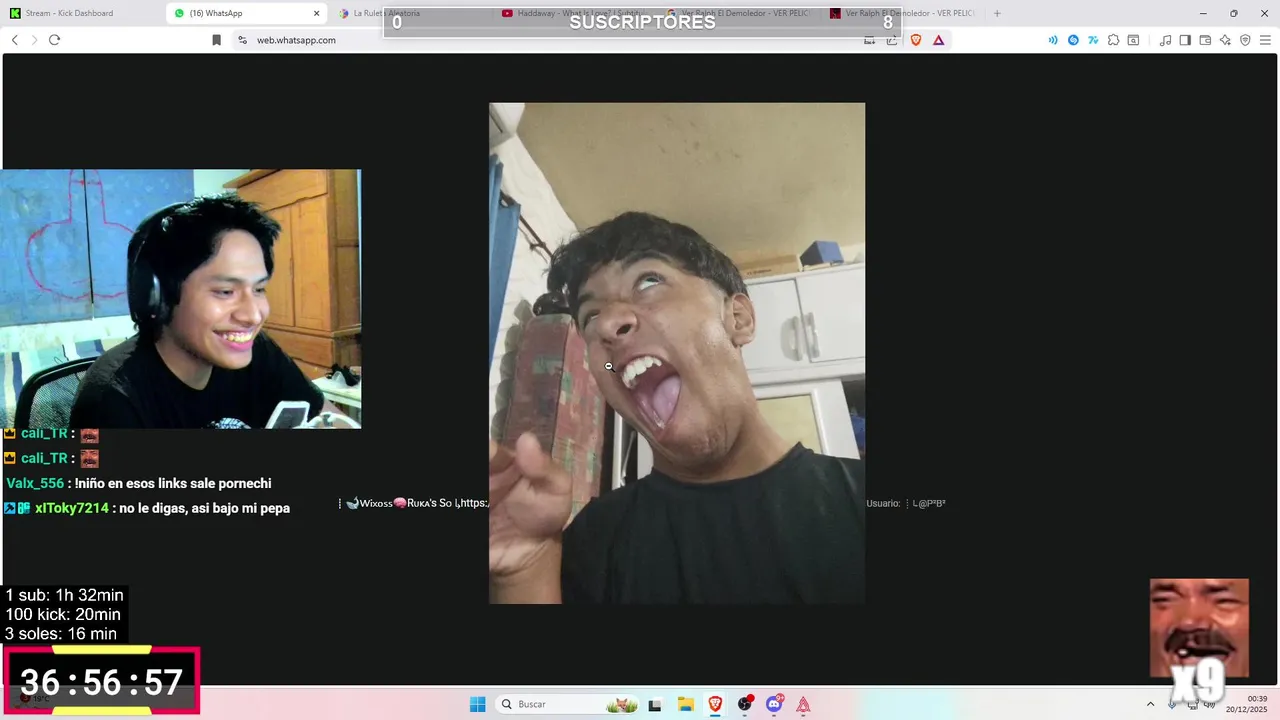The height and width of the screenshot is (720, 1280).
Task: Click the blue sound-waves extension icon
Action: [1053, 40]
